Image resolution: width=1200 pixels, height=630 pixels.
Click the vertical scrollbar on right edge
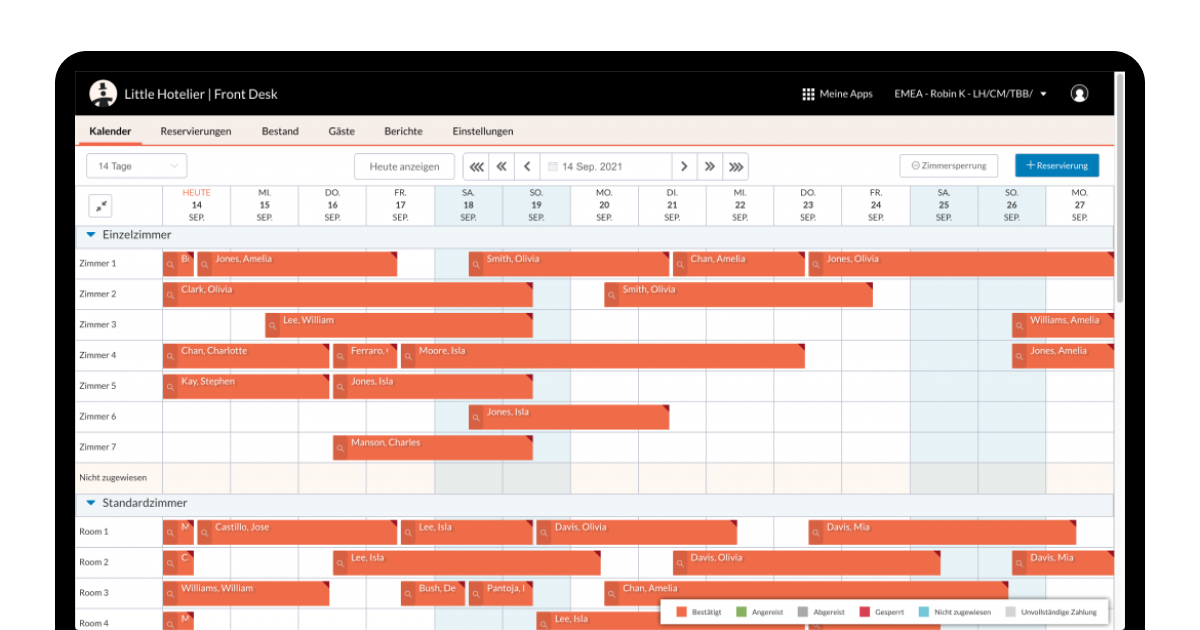click(1120, 190)
